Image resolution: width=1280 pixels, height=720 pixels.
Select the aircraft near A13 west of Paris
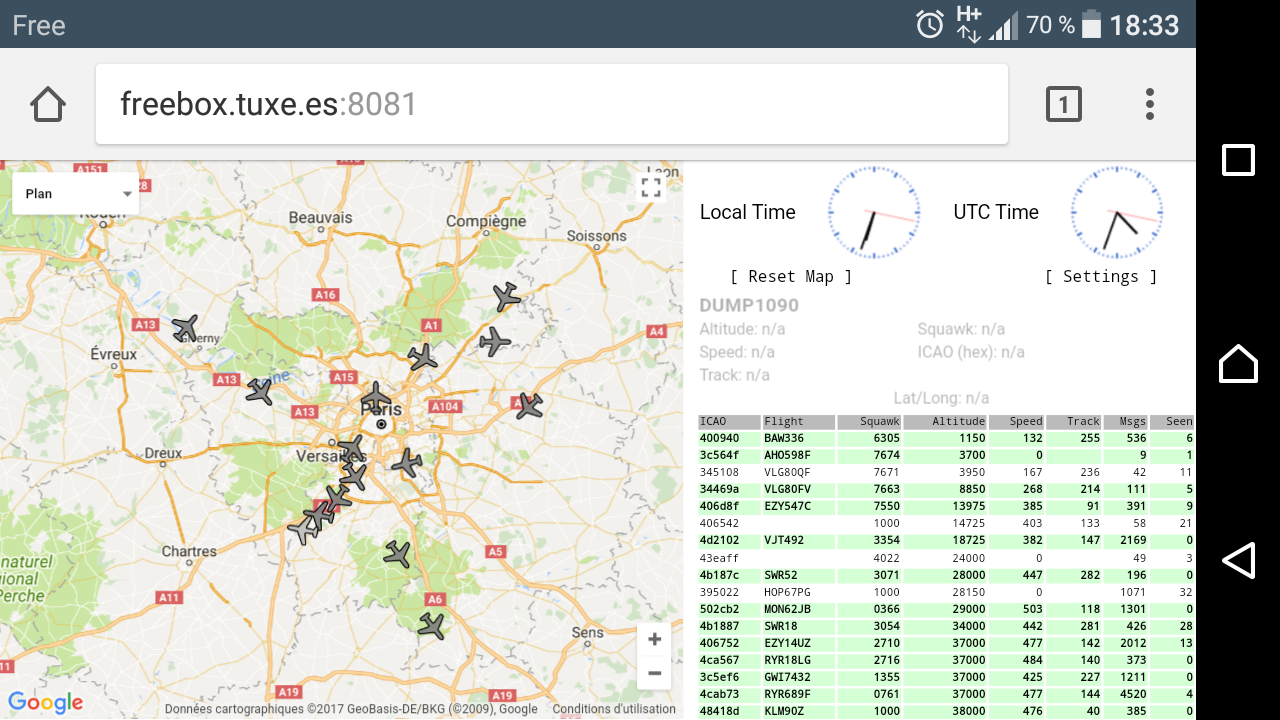pyautogui.click(x=260, y=391)
